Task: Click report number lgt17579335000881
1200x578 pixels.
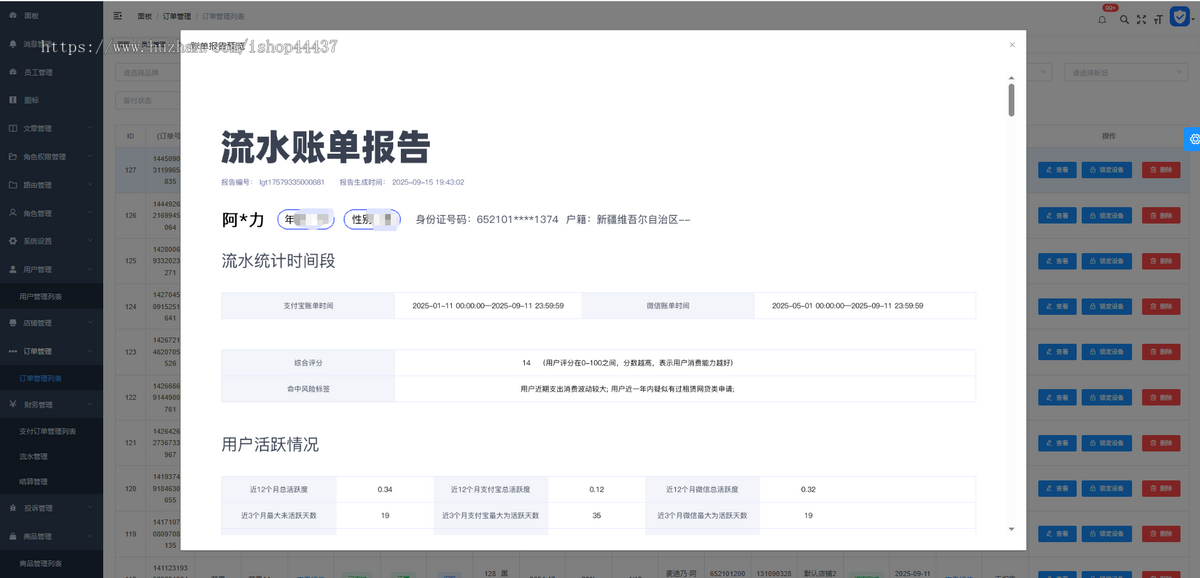Action: click(x=292, y=182)
